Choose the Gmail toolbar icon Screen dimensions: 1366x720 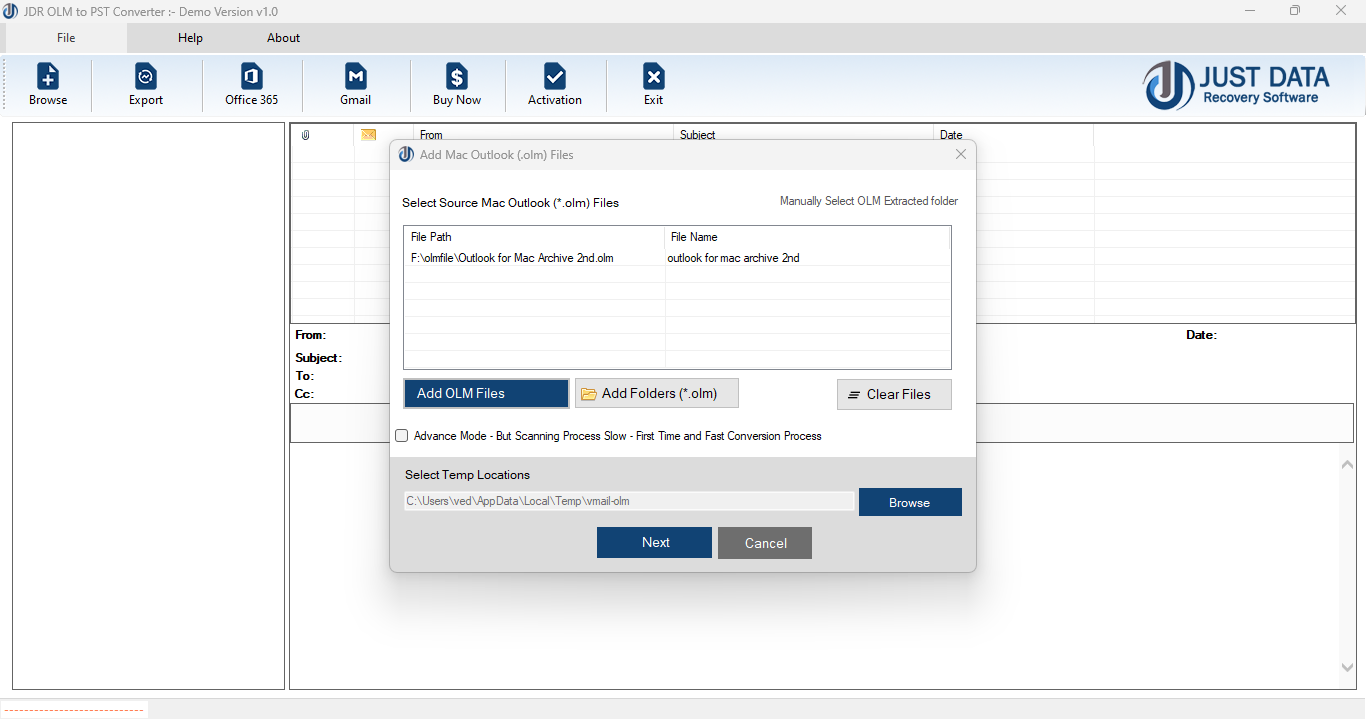click(x=356, y=84)
